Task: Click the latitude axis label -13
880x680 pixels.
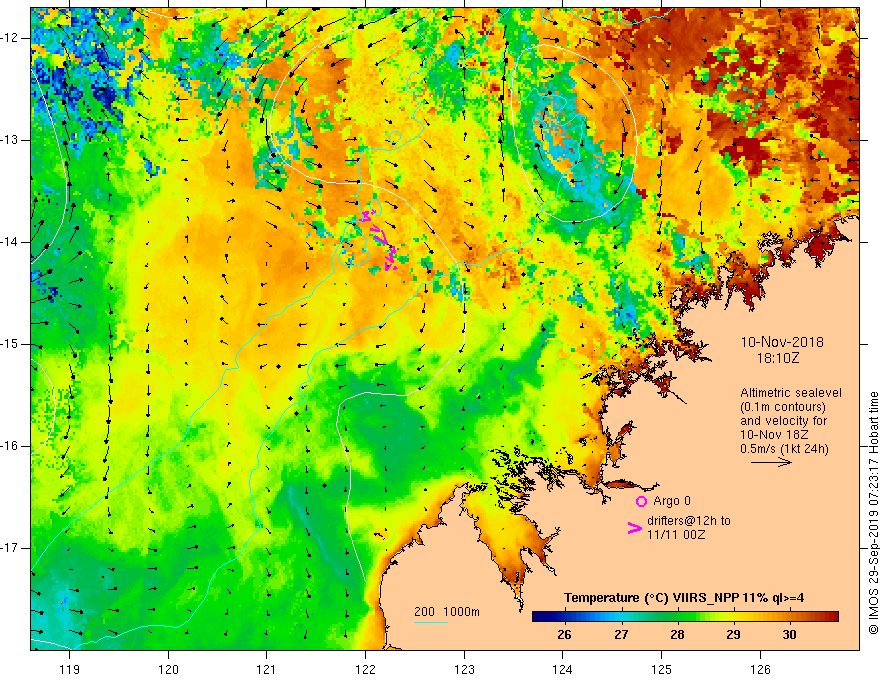Action: point(11,140)
